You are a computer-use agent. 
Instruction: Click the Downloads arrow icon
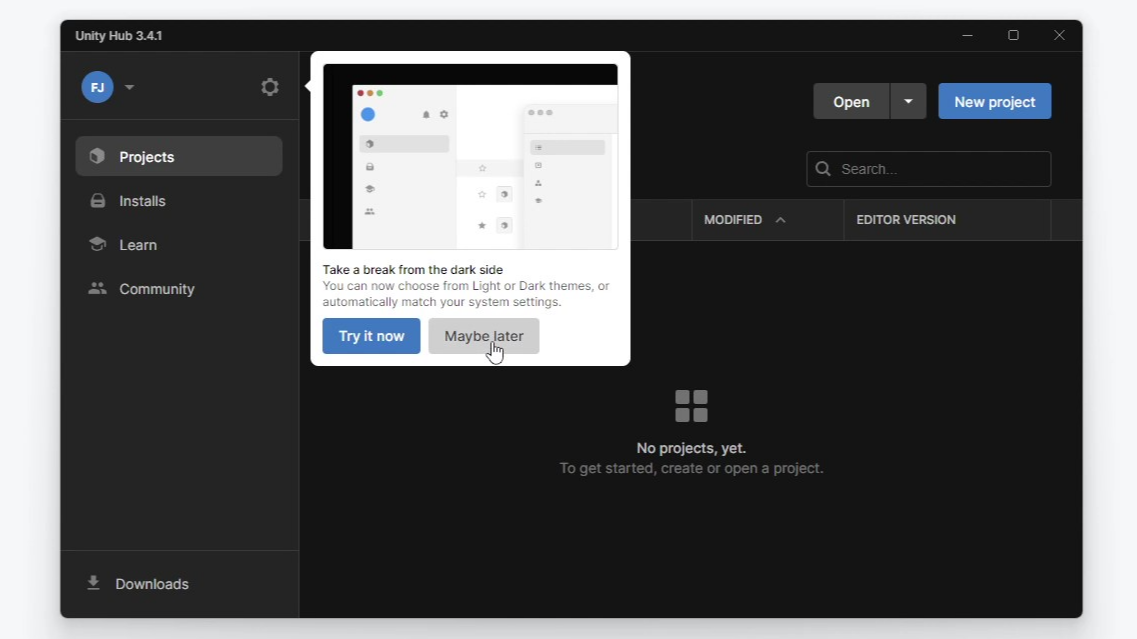click(x=93, y=582)
